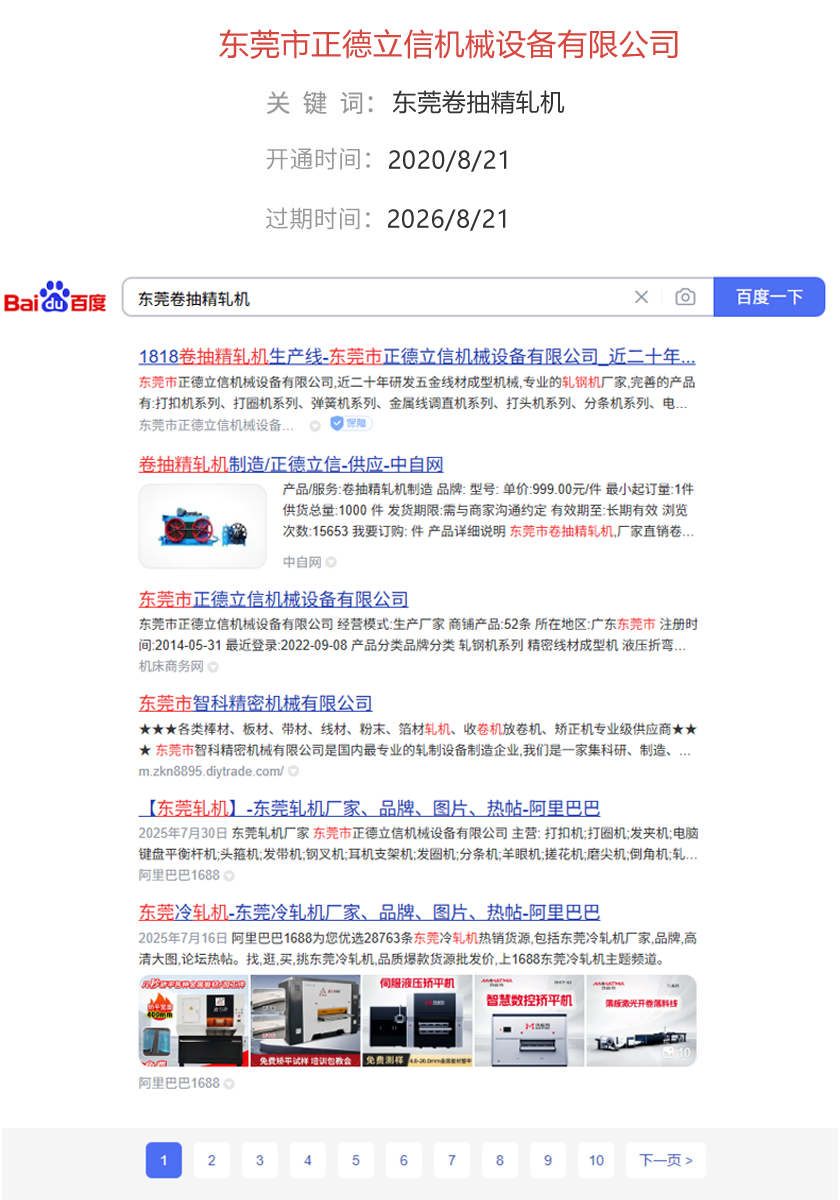Viewport: 840px width, 1200px height.
Task: Open 东莞冷轧机 阿里巴巴 result link
Action: tap(369, 912)
